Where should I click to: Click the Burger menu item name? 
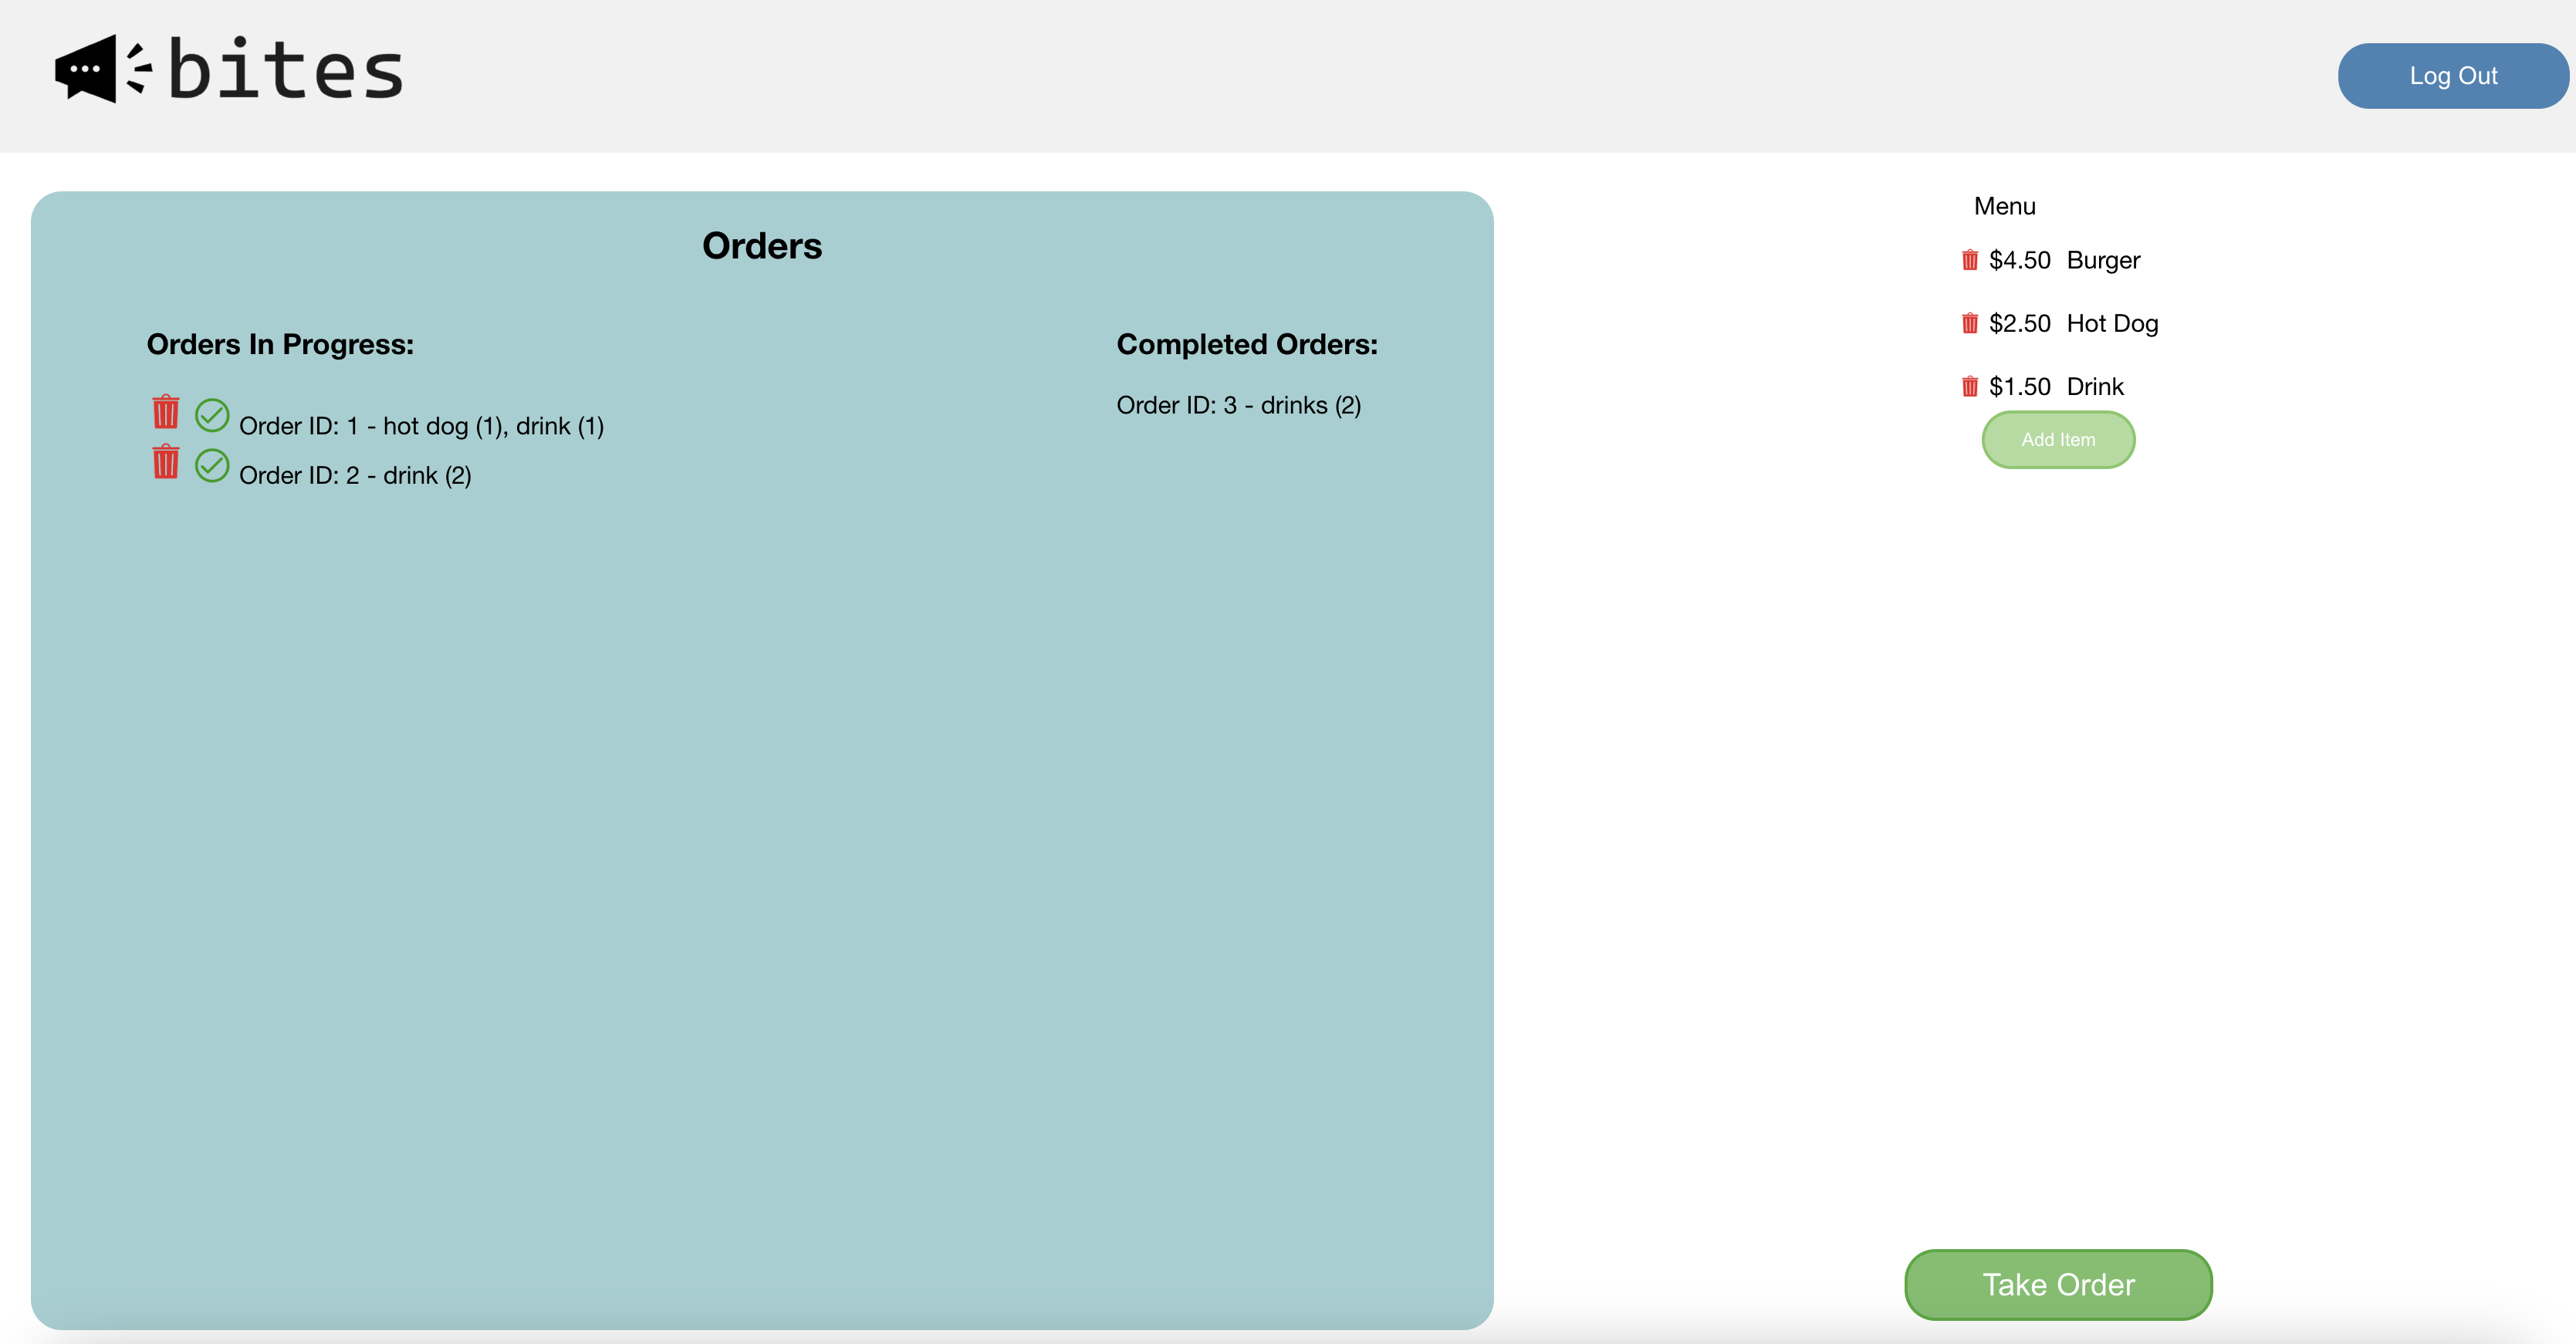pos(2102,260)
